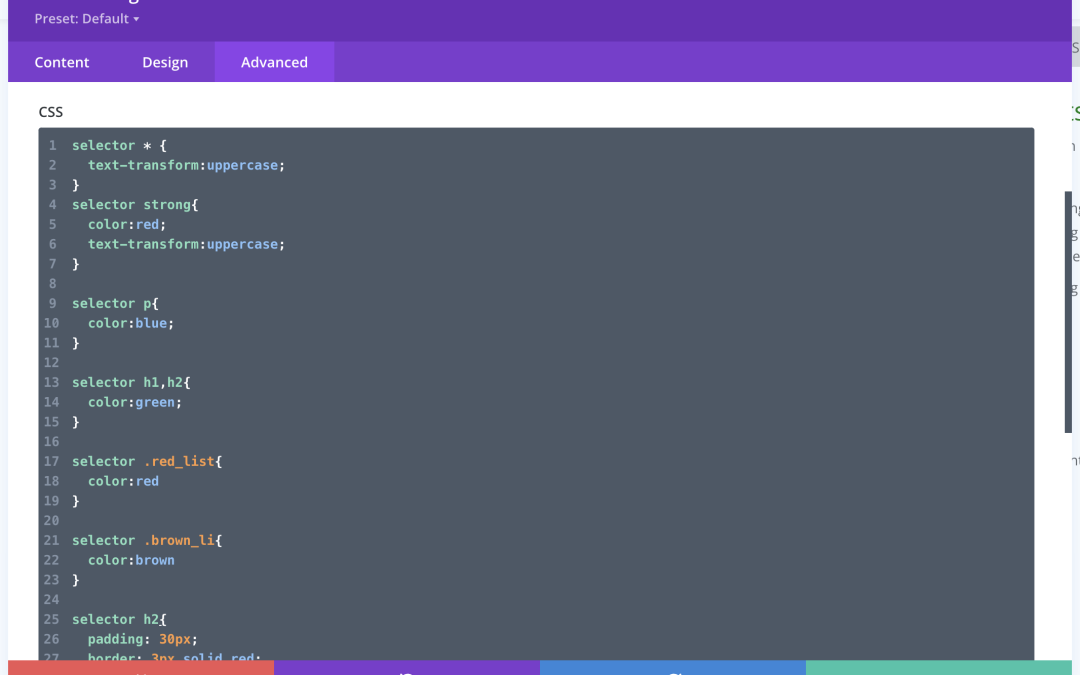
Task: Open the Preset: Default dropdown
Action: (x=87, y=19)
